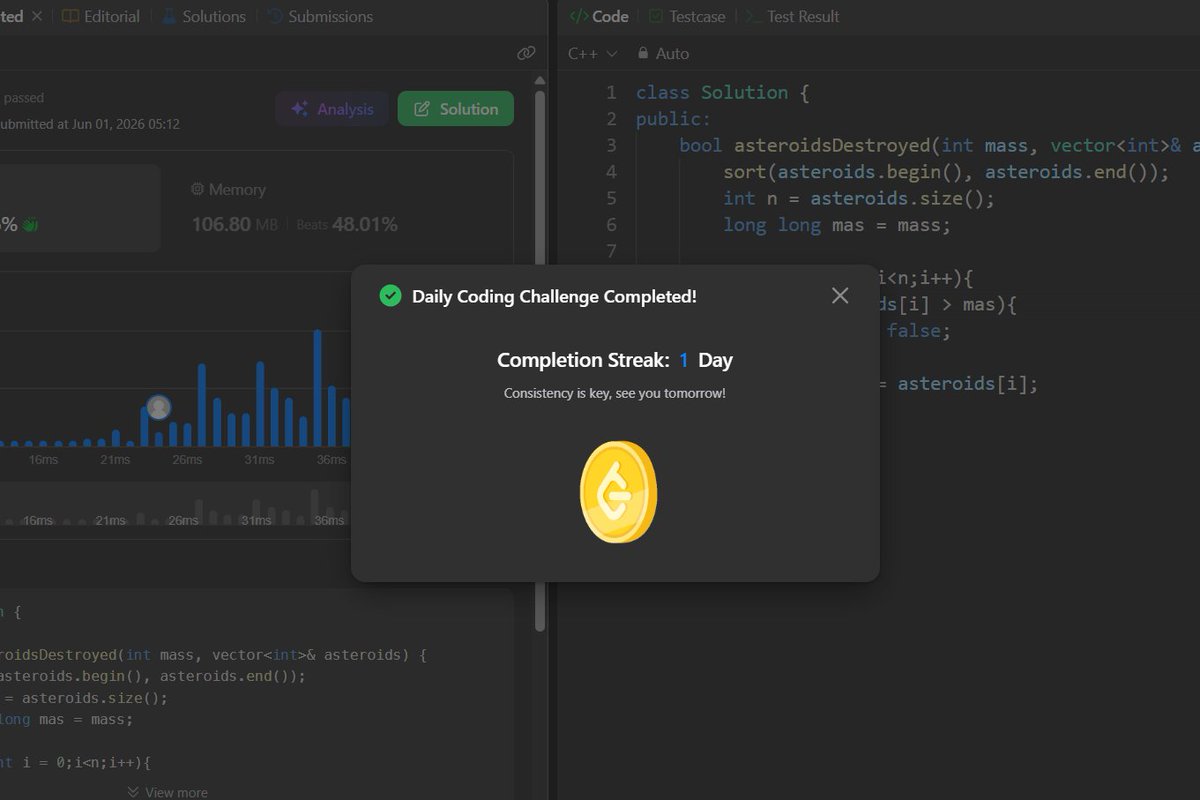Click the 'class Solution {' code line
This screenshot has width=1200, height=800.
coord(722,92)
